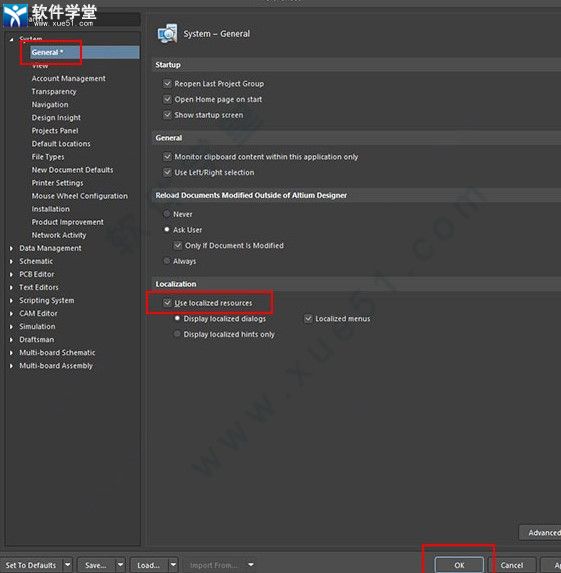Screen dimensions: 561x573
Task: Toggle the Localized menus checkbox
Action: [308, 319]
